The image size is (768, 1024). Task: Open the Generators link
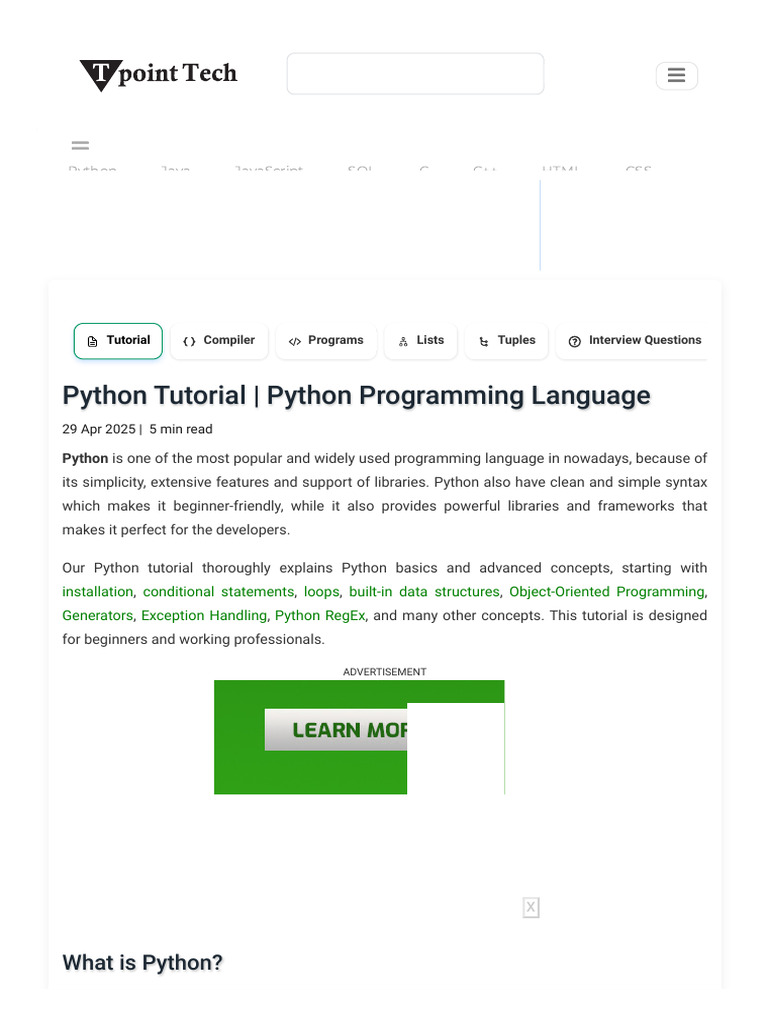click(x=97, y=615)
